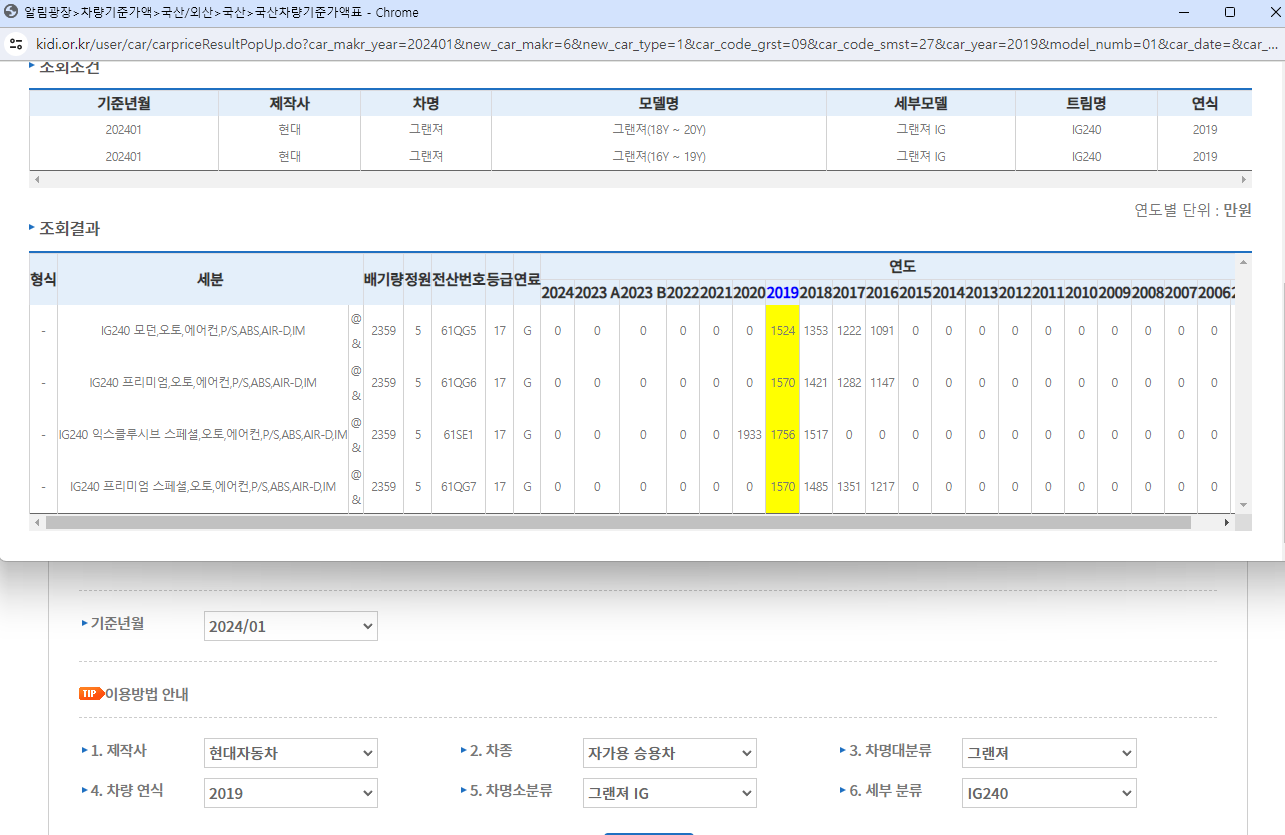Screen dimensions: 1285x835
Task: Click the 1353 price cell
Action: pyautogui.click(x=816, y=330)
